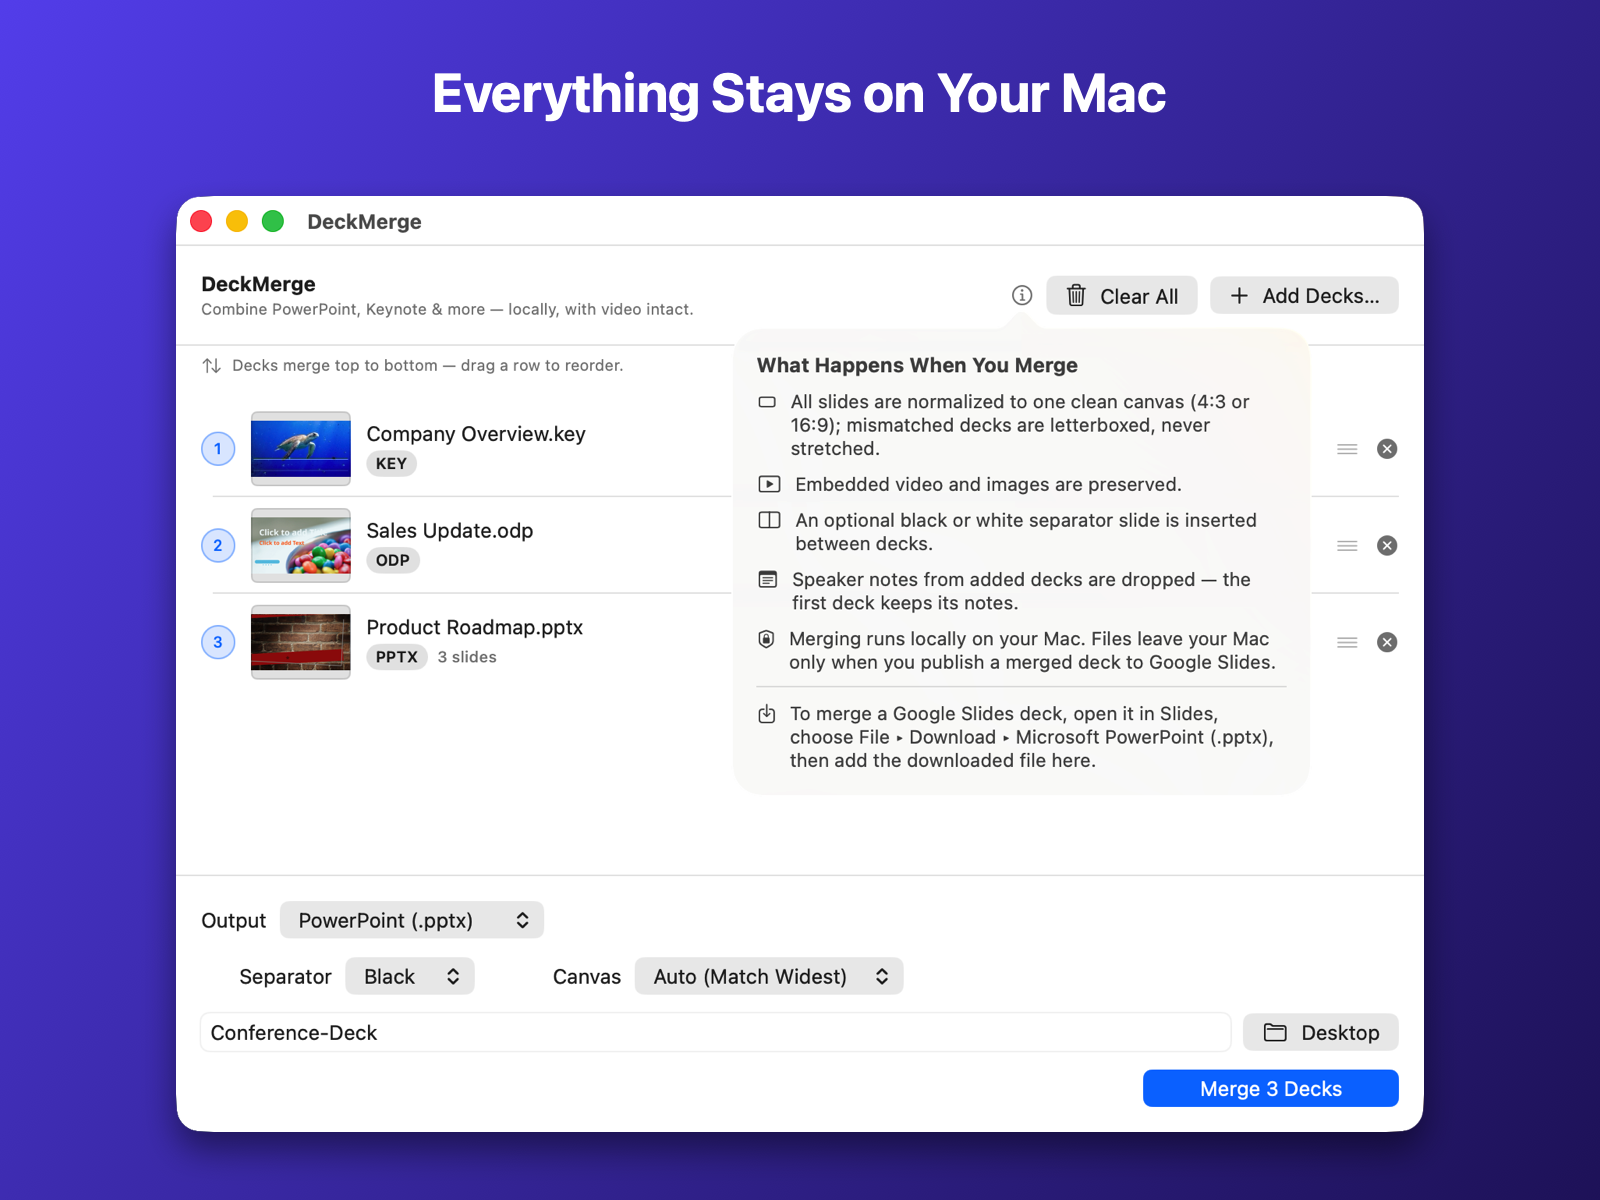Click the 'What Happens When You Merge' heading
The height and width of the screenshot is (1200, 1600).
pyautogui.click(x=917, y=365)
